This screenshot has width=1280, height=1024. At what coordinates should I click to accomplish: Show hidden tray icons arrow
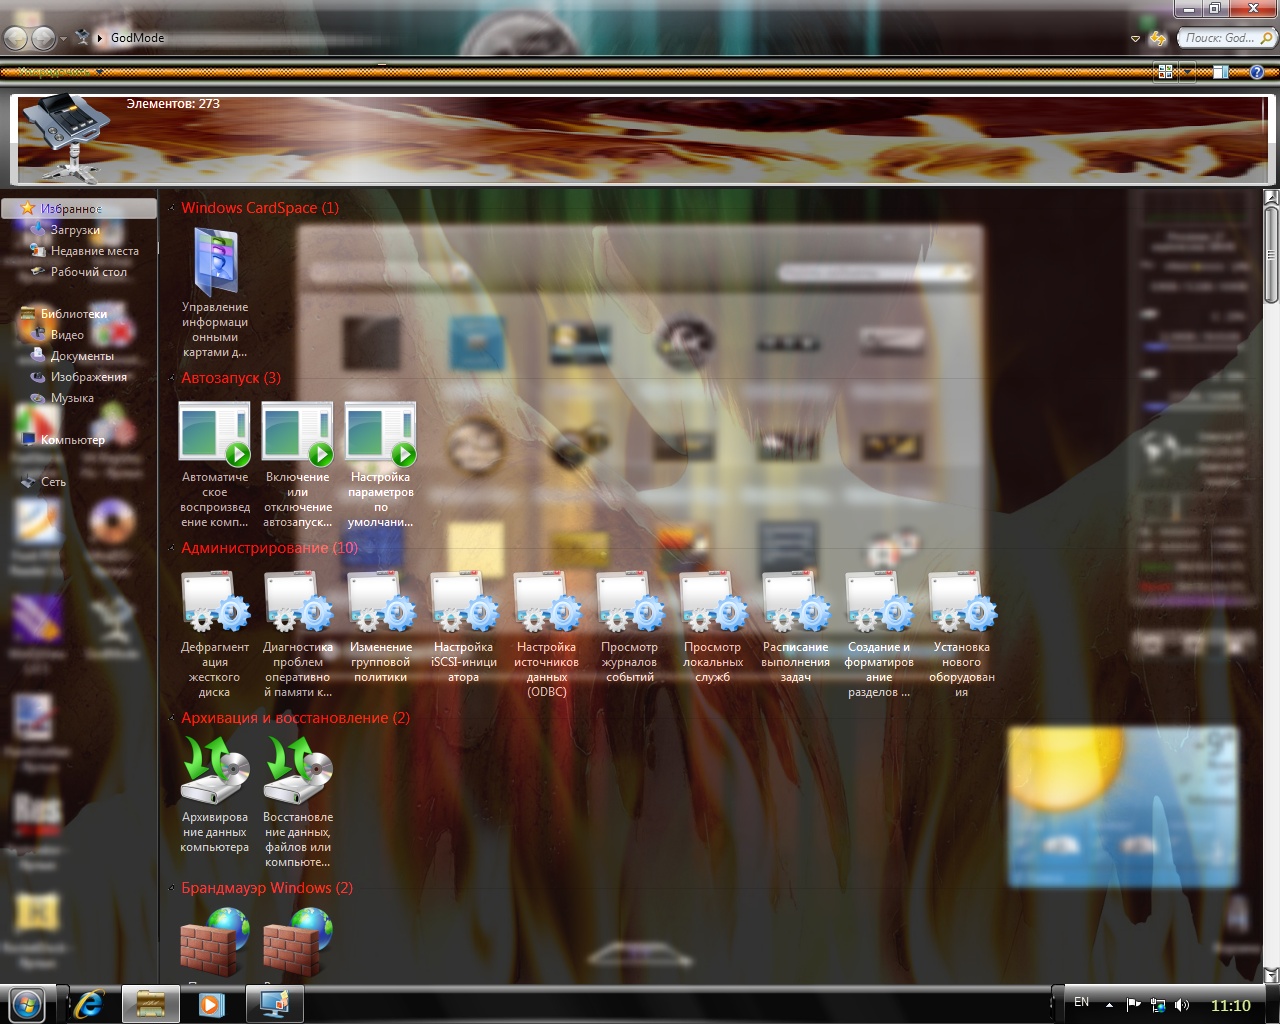click(1109, 1005)
